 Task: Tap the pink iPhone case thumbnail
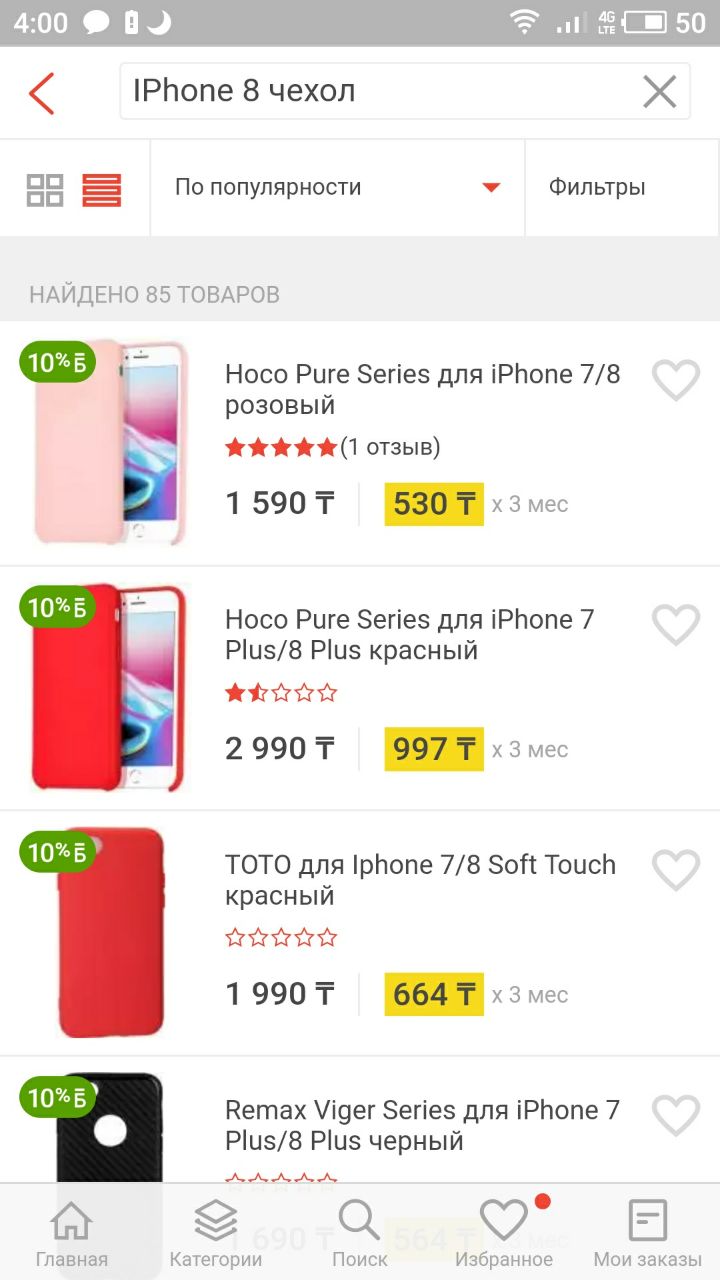point(110,443)
